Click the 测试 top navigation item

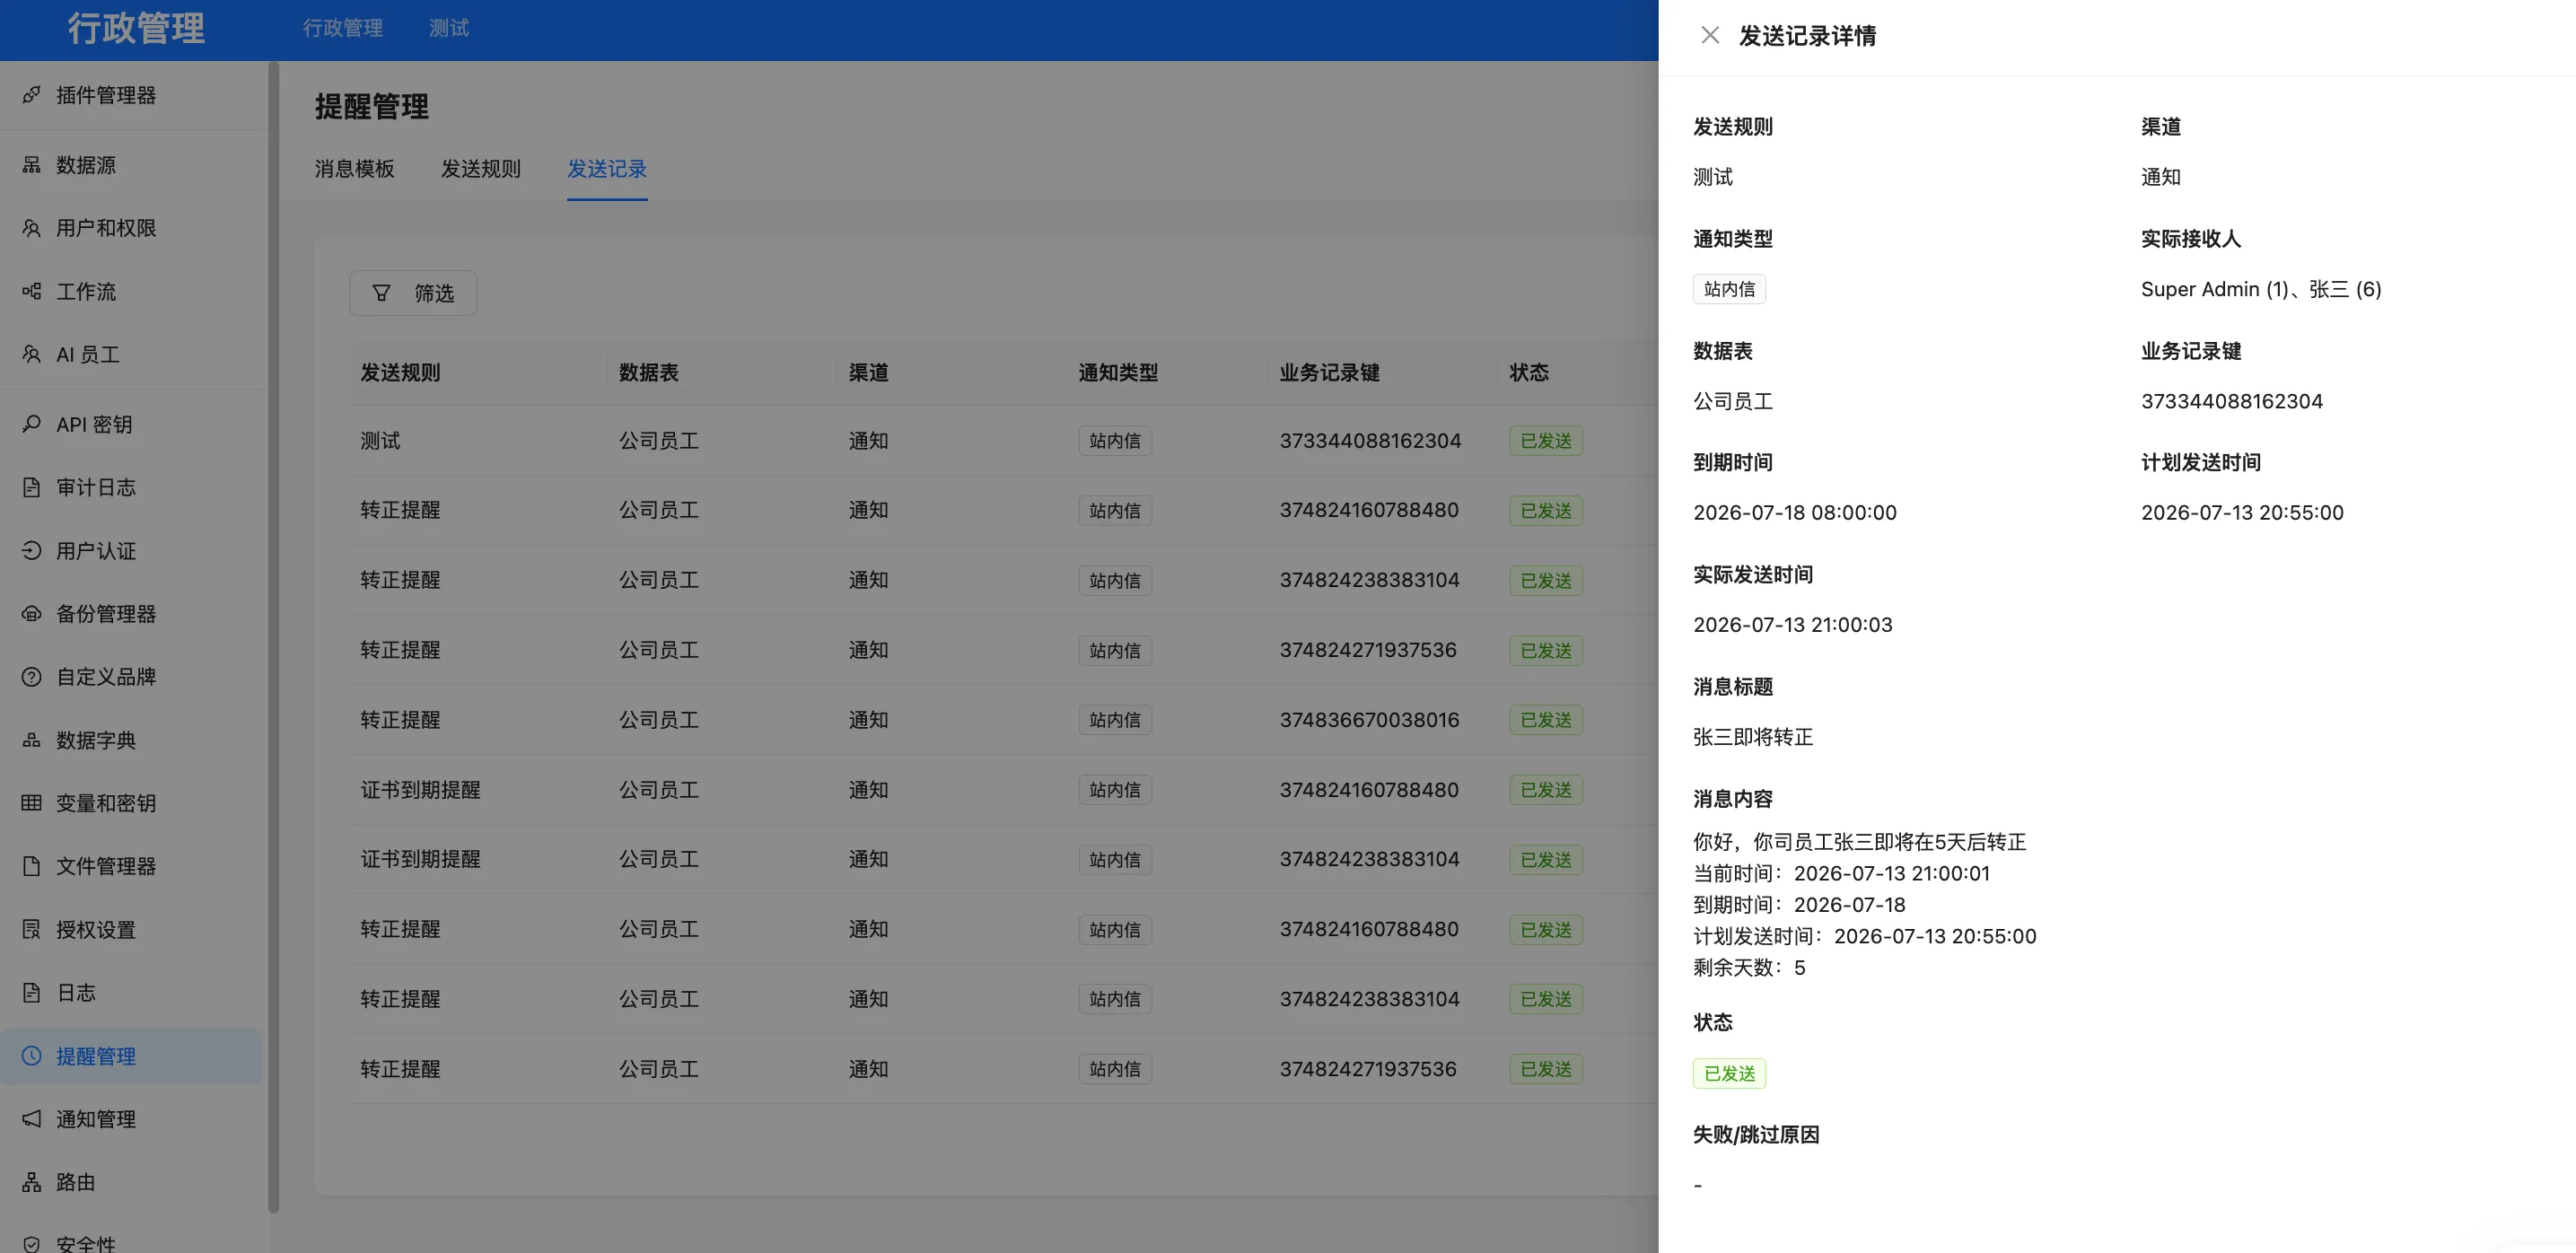click(449, 28)
